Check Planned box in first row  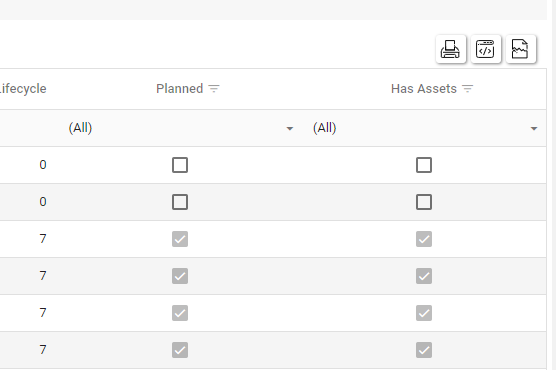coord(180,165)
